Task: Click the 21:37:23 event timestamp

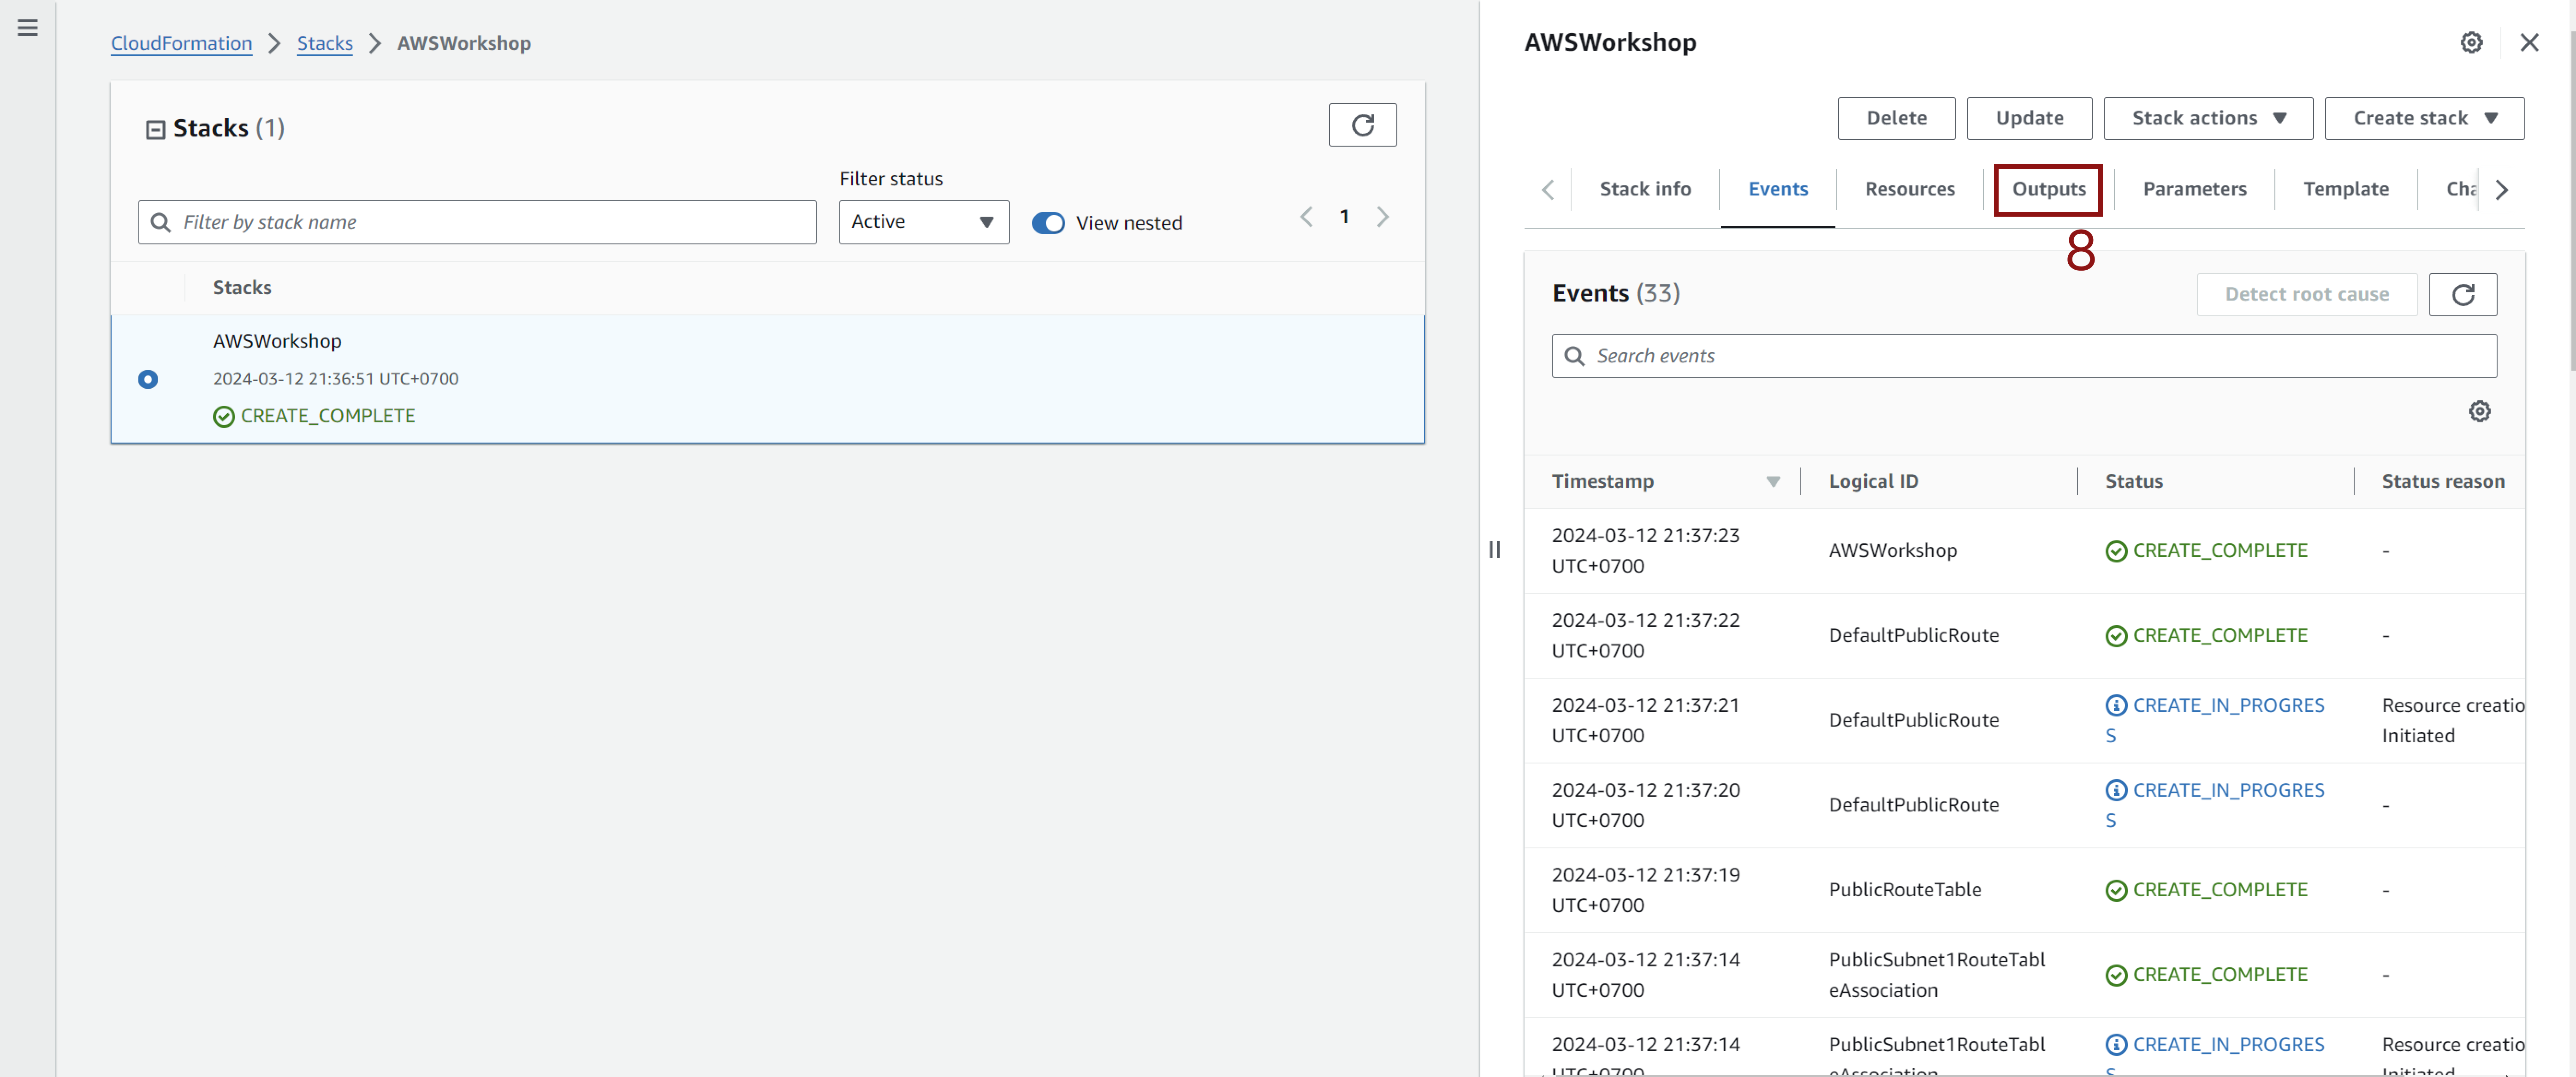Action: pos(1645,550)
